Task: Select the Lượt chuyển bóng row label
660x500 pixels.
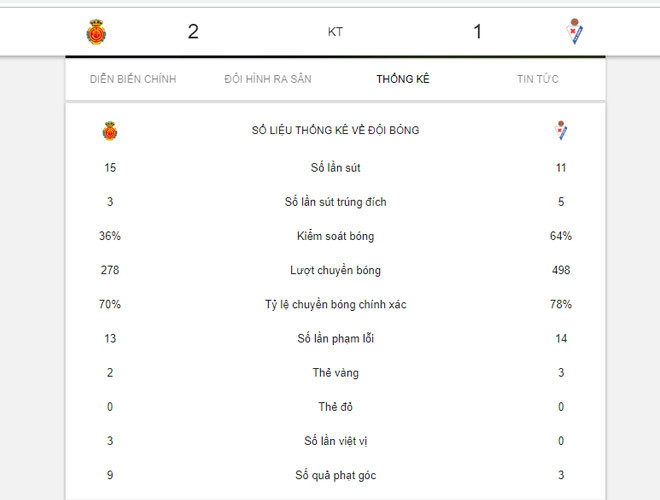Action: tap(335, 270)
